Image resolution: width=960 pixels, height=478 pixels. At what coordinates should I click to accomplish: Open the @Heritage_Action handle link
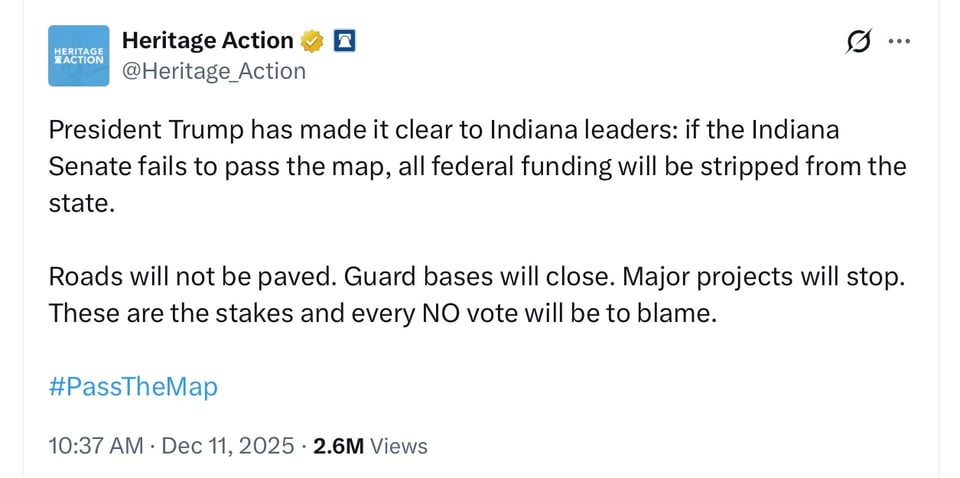tap(213, 71)
